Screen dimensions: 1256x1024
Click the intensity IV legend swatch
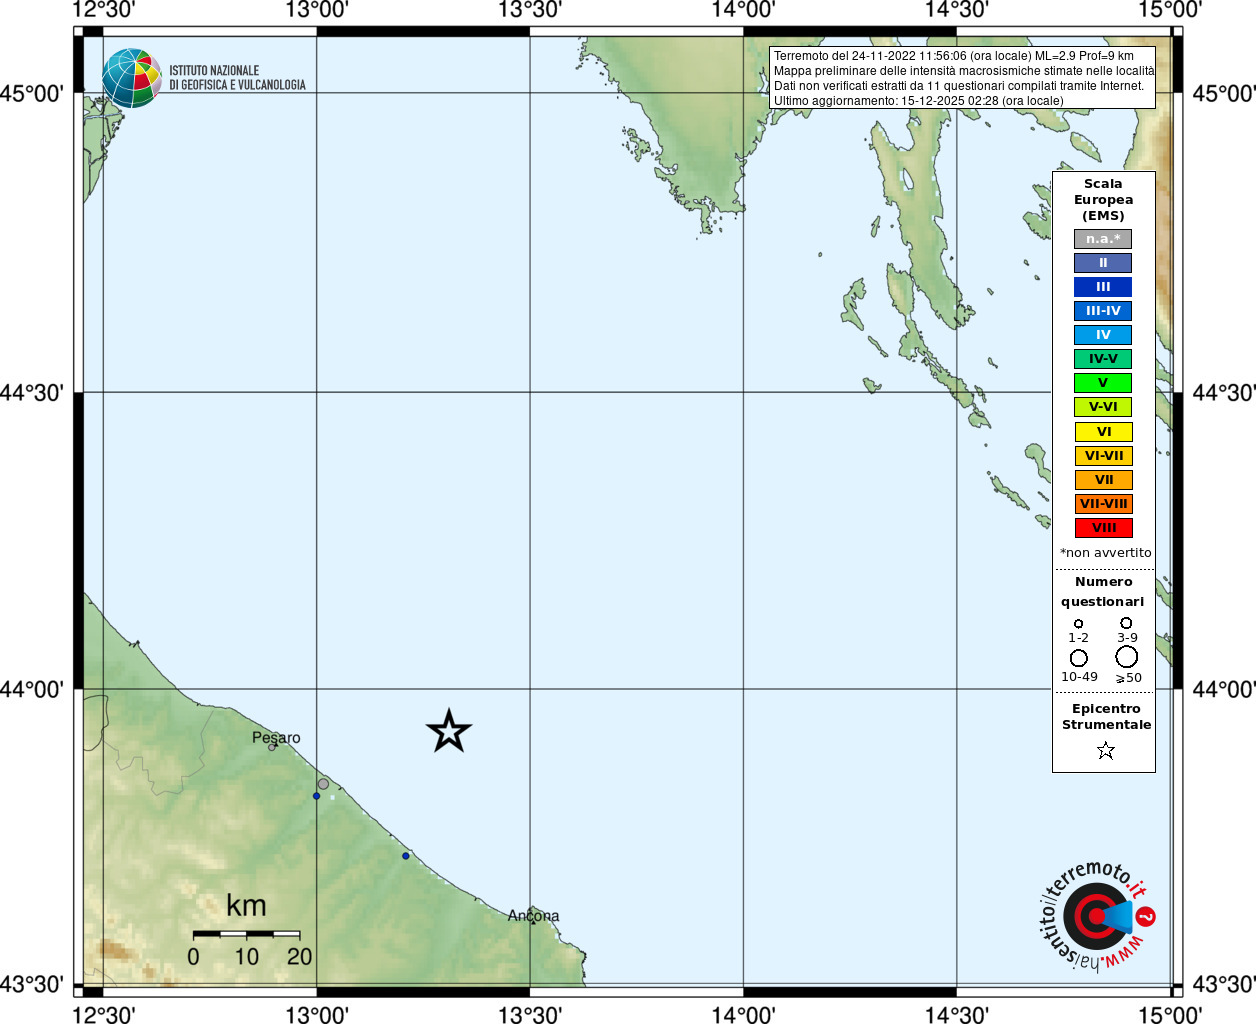1103,335
